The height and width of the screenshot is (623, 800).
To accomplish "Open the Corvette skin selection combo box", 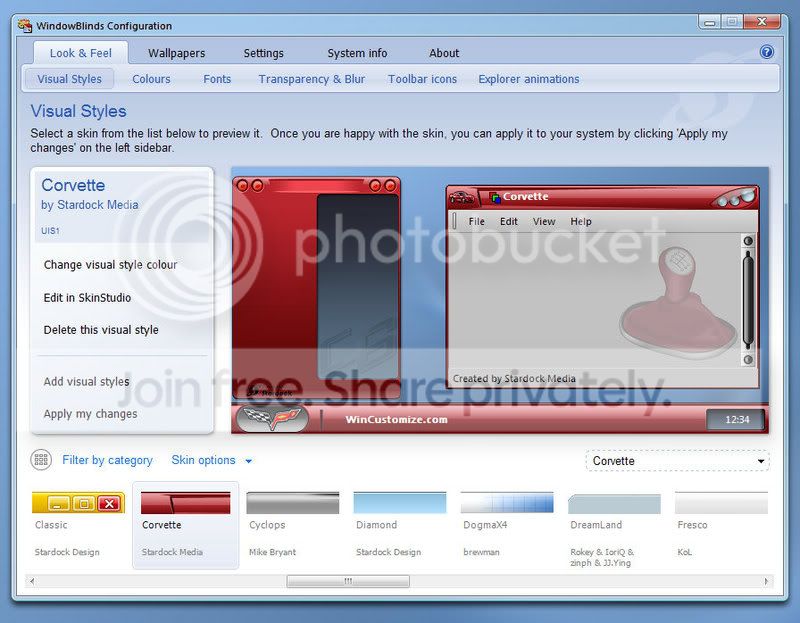I will pyautogui.click(x=677, y=461).
